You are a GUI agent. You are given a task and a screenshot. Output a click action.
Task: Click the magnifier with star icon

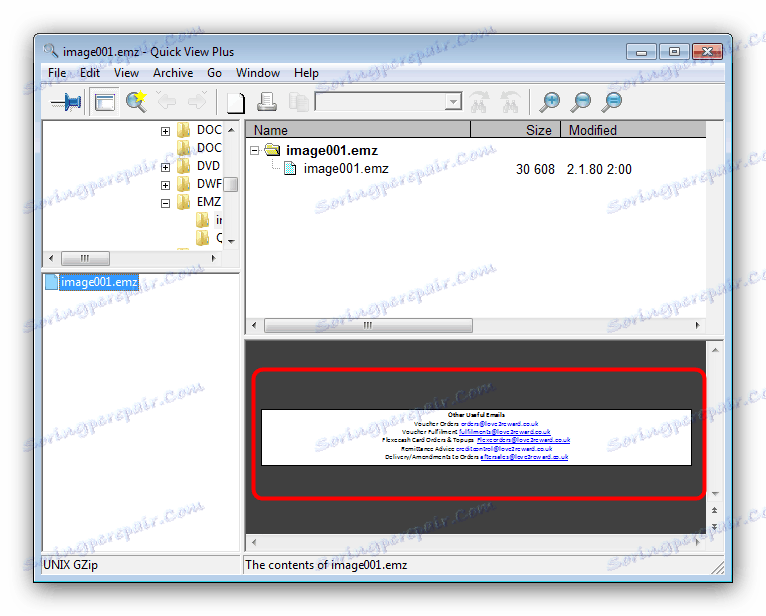(136, 102)
